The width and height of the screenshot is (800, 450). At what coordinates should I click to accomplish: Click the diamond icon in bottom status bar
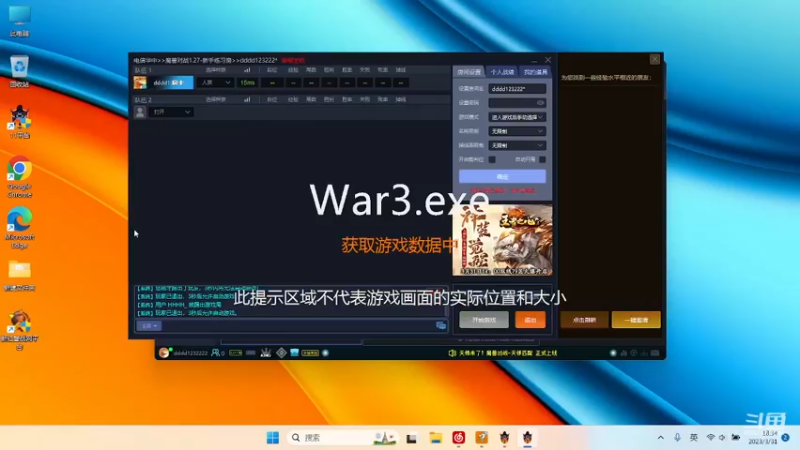[x=281, y=353]
